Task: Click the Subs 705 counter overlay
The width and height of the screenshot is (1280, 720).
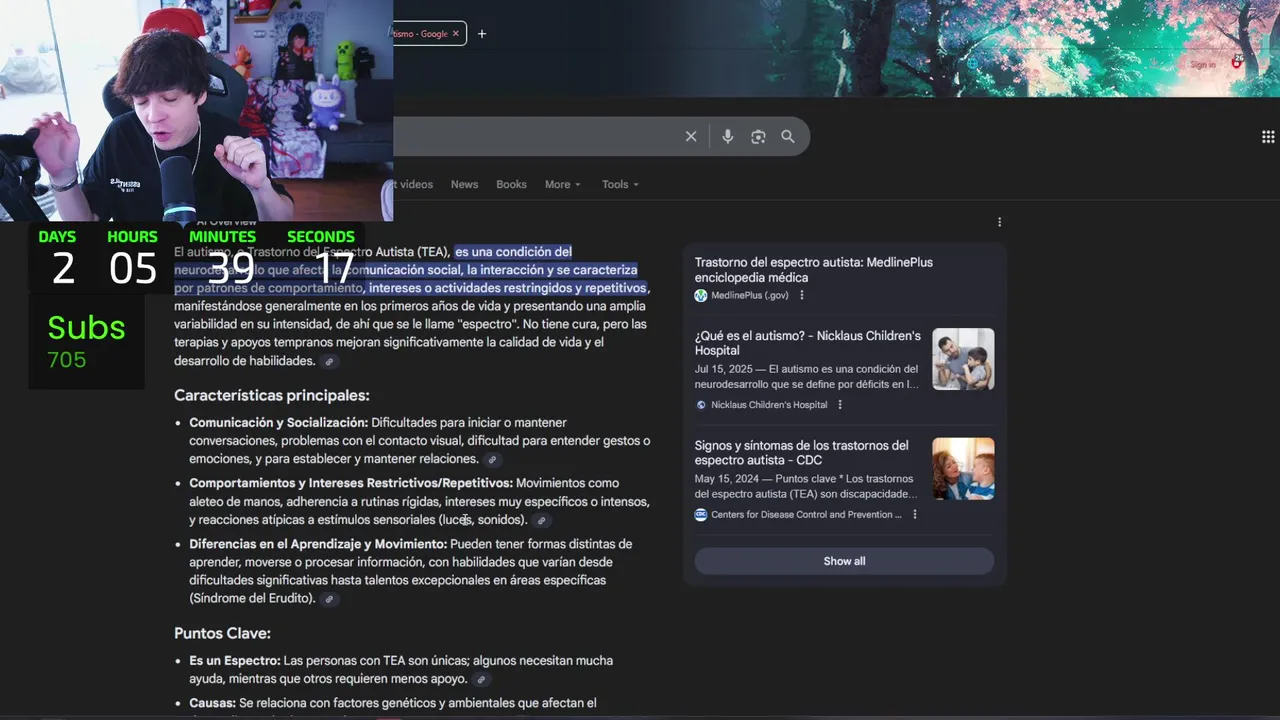Action: tap(86, 341)
